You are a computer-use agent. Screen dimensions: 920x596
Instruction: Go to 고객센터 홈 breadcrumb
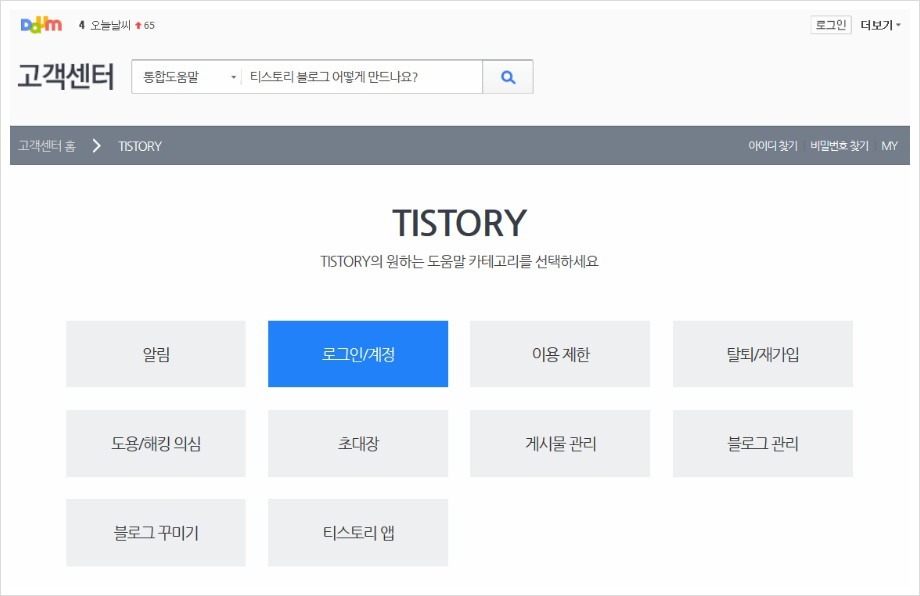click(x=47, y=145)
